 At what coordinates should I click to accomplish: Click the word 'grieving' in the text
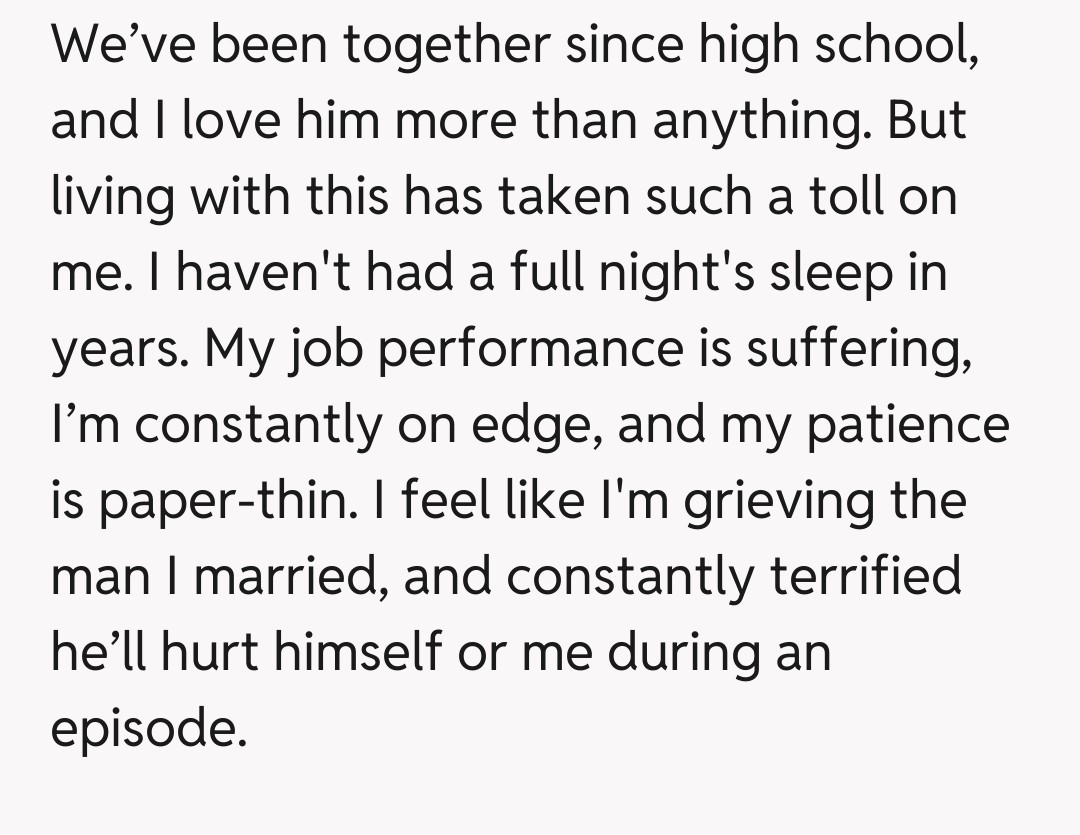771,501
